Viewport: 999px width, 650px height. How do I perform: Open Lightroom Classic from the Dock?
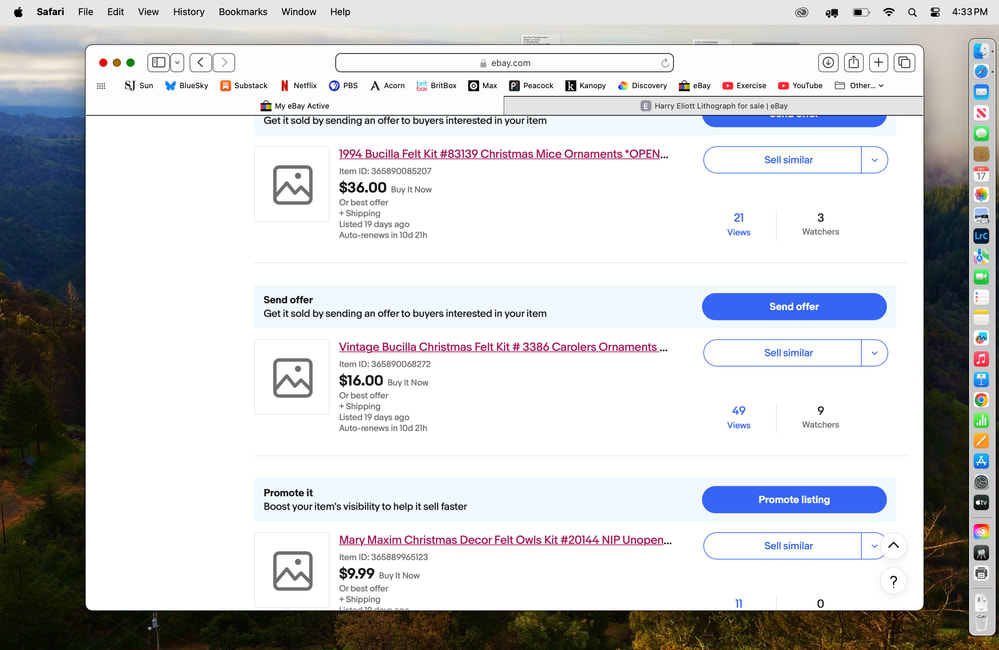981,236
